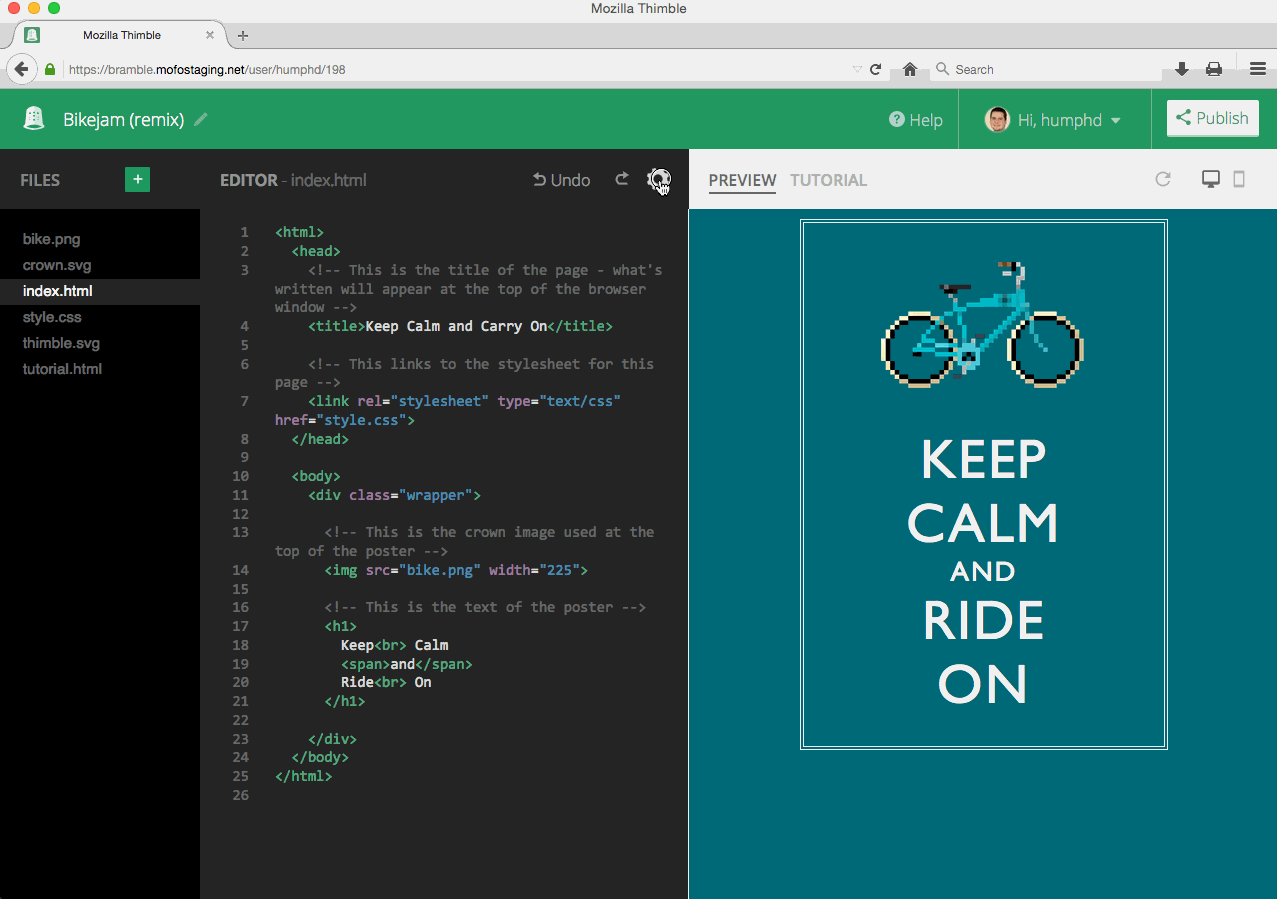Click the link rel stylesheet code line

(448, 411)
